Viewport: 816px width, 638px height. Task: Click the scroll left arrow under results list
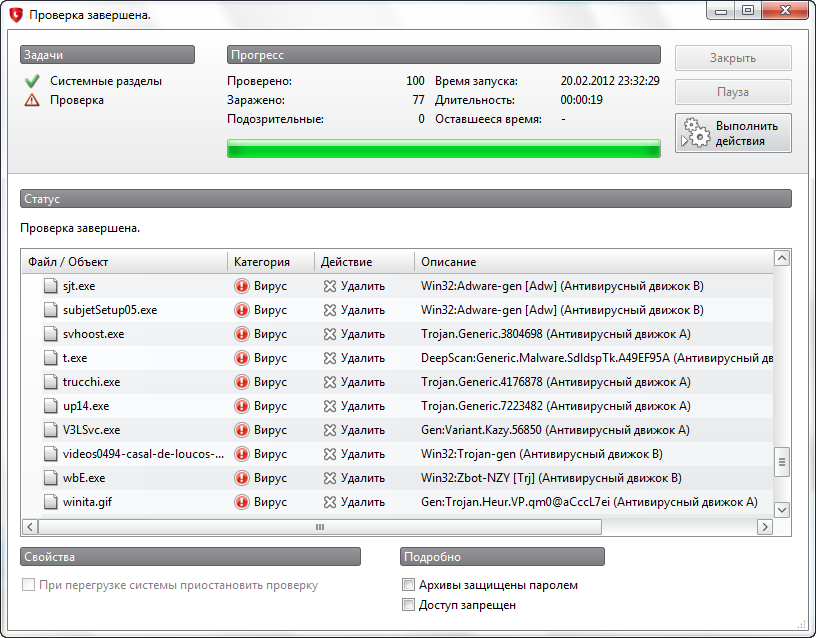[x=30, y=527]
